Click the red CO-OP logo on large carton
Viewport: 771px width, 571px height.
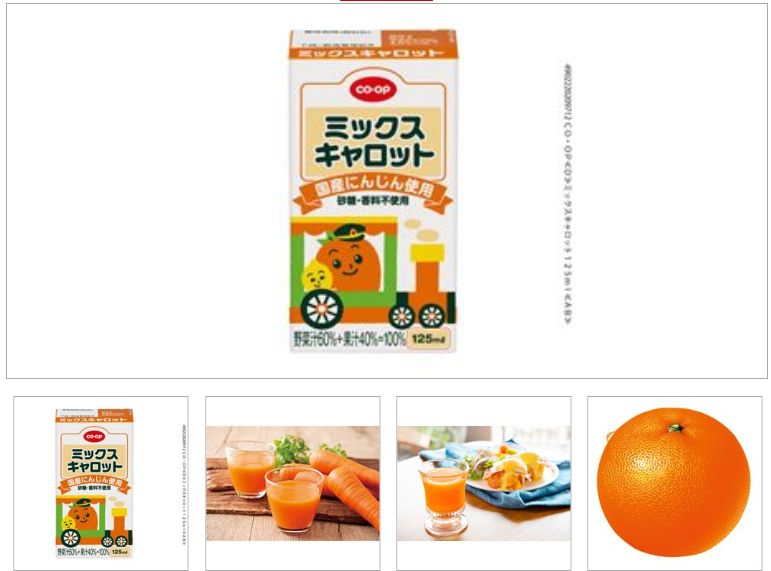coord(373,89)
